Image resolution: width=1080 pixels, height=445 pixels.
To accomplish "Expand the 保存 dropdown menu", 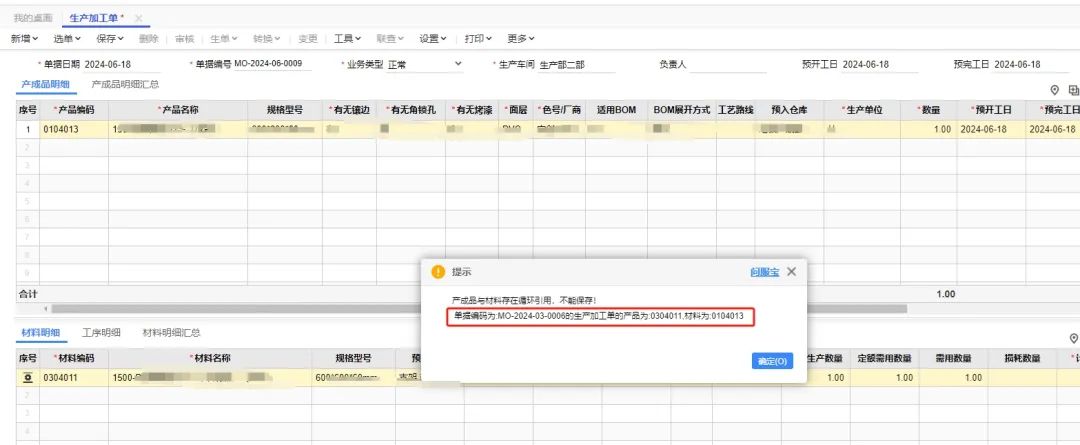I will pos(110,39).
